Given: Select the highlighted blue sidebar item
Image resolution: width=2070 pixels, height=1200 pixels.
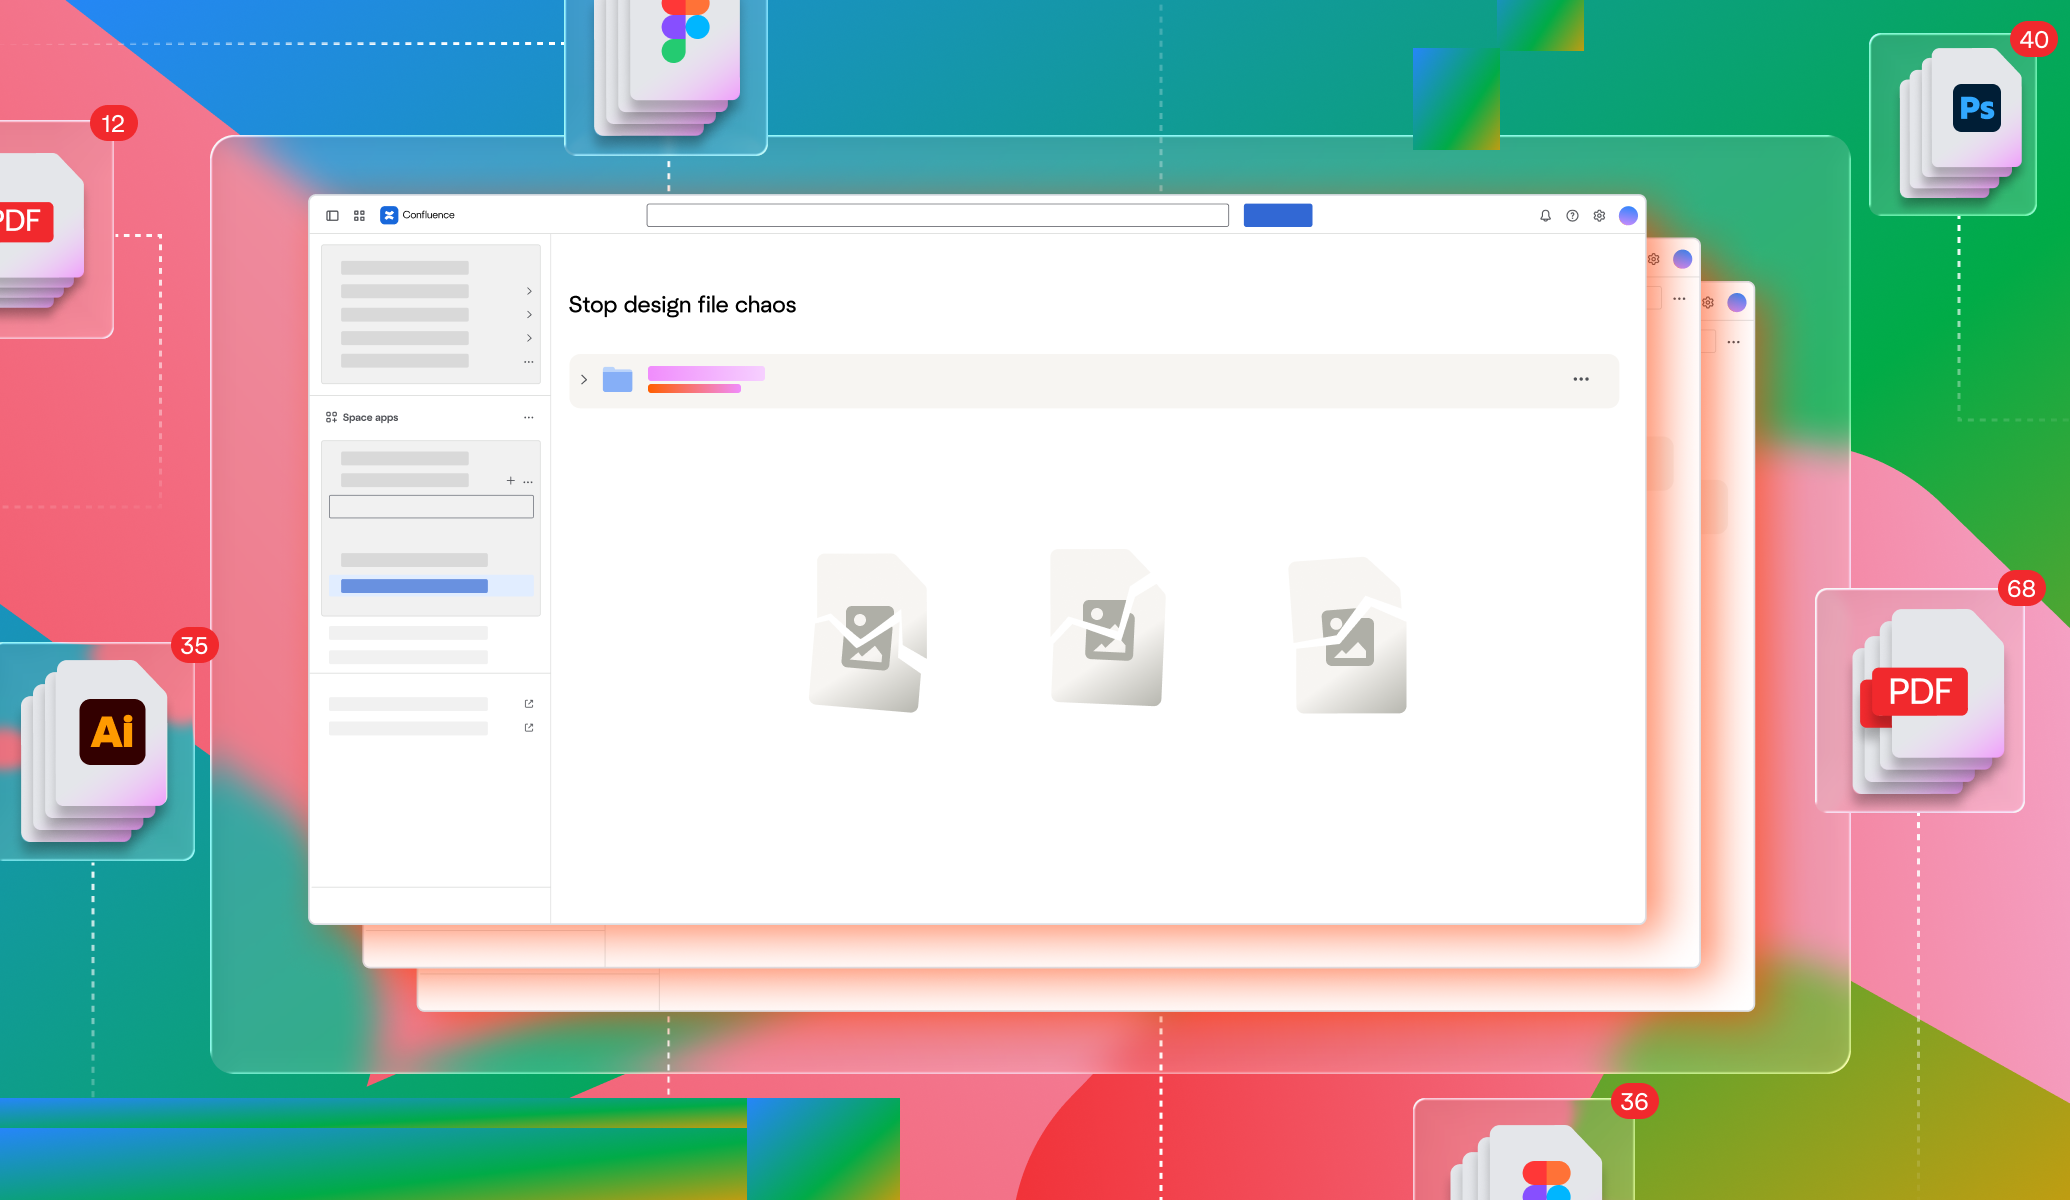Looking at the screenshot, I should coord(414,586).
